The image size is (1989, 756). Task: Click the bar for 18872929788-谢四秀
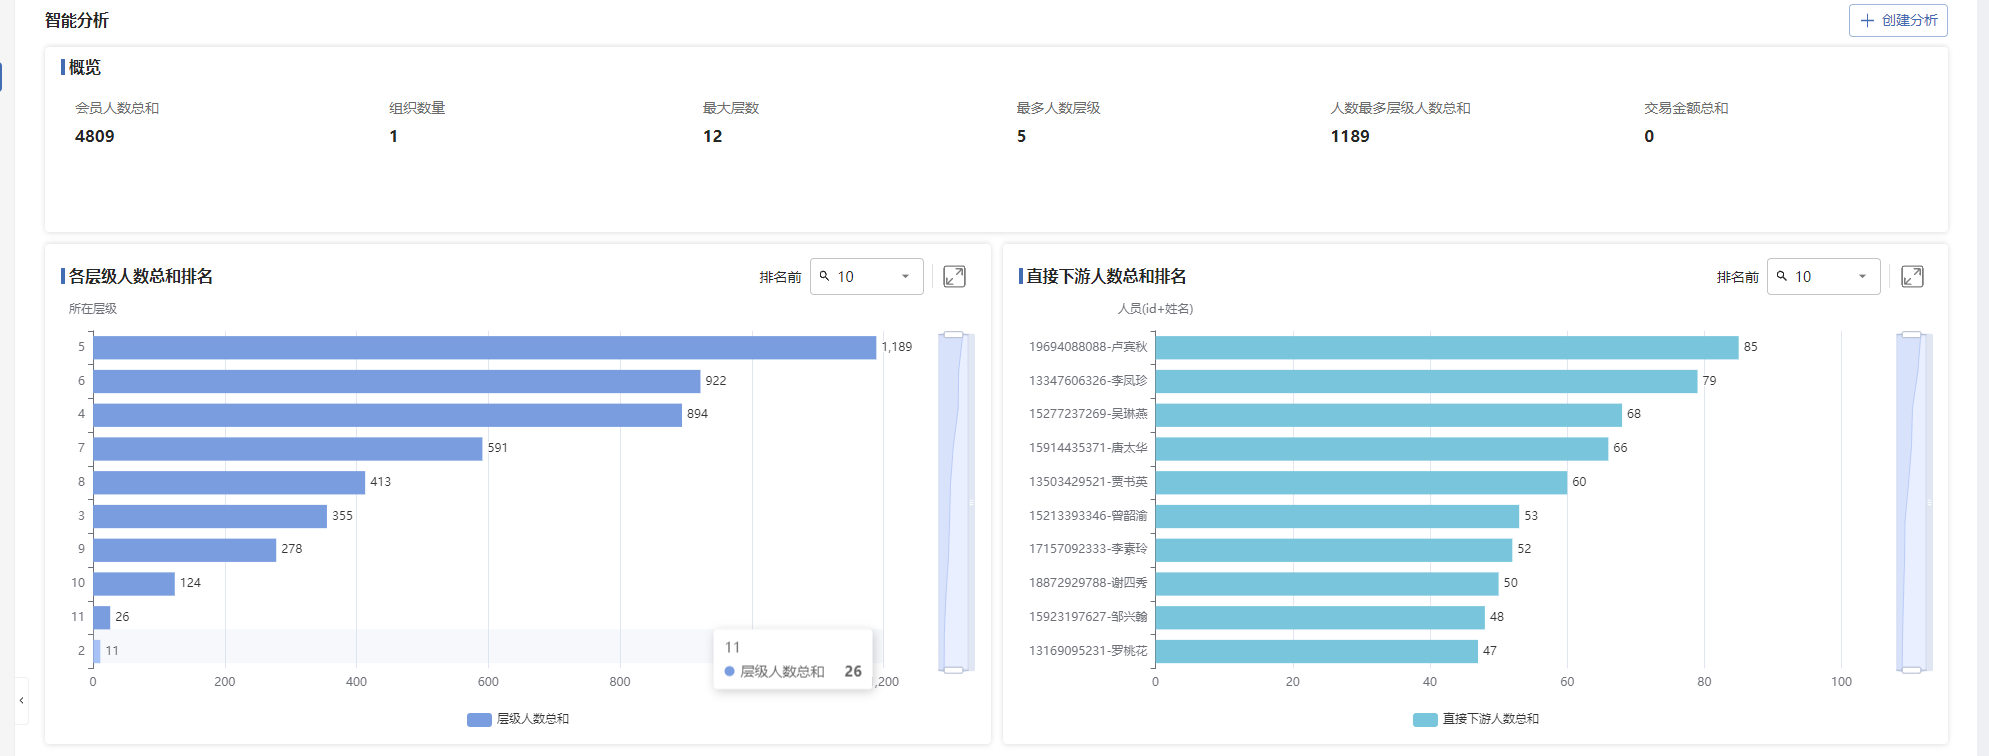(1327, 583)
